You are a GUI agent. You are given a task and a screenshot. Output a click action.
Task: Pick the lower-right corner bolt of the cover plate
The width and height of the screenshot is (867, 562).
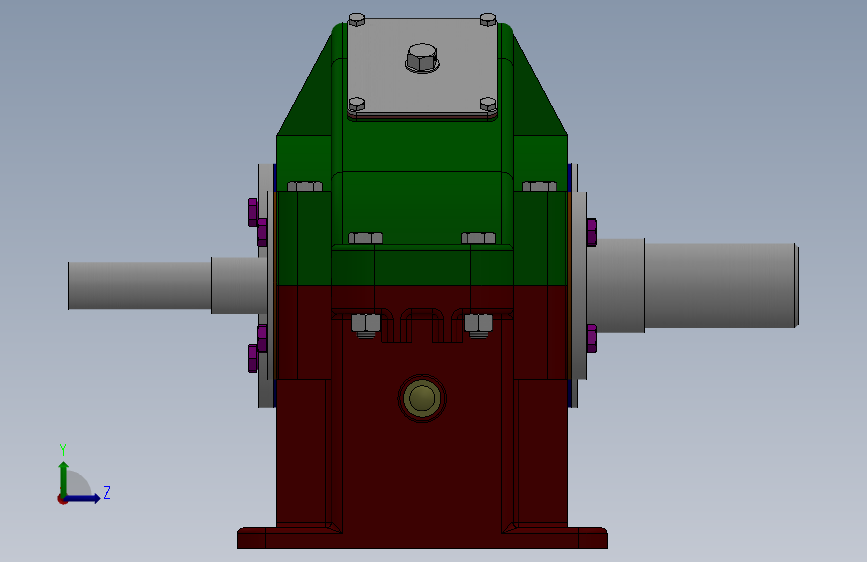pyautogui.click(x=488, y=104)
